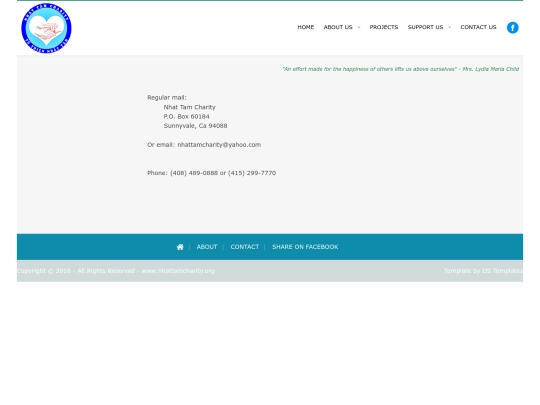Click the 'Nhat Tam Charity' address line
This screenshot has height=405, width=540.
click(x=189, y=107)
